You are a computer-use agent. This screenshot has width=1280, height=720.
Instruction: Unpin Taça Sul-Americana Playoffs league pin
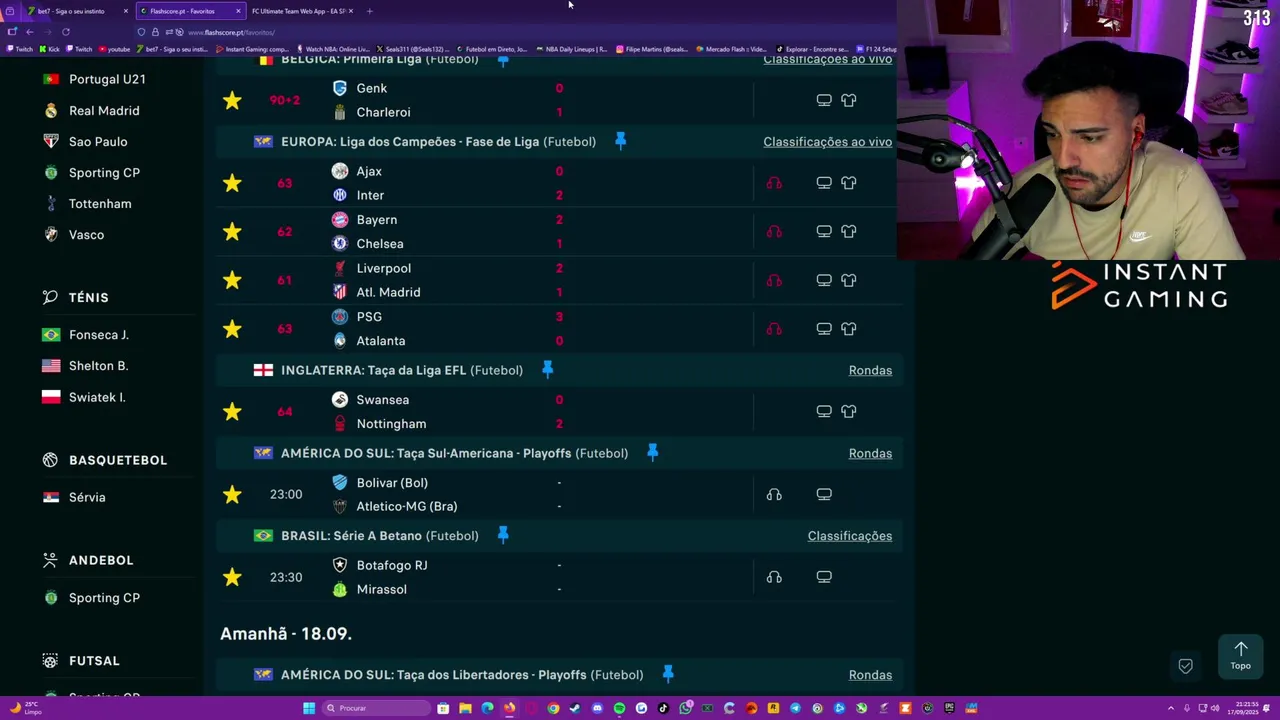pyautogui.click(x=652, y=453)
